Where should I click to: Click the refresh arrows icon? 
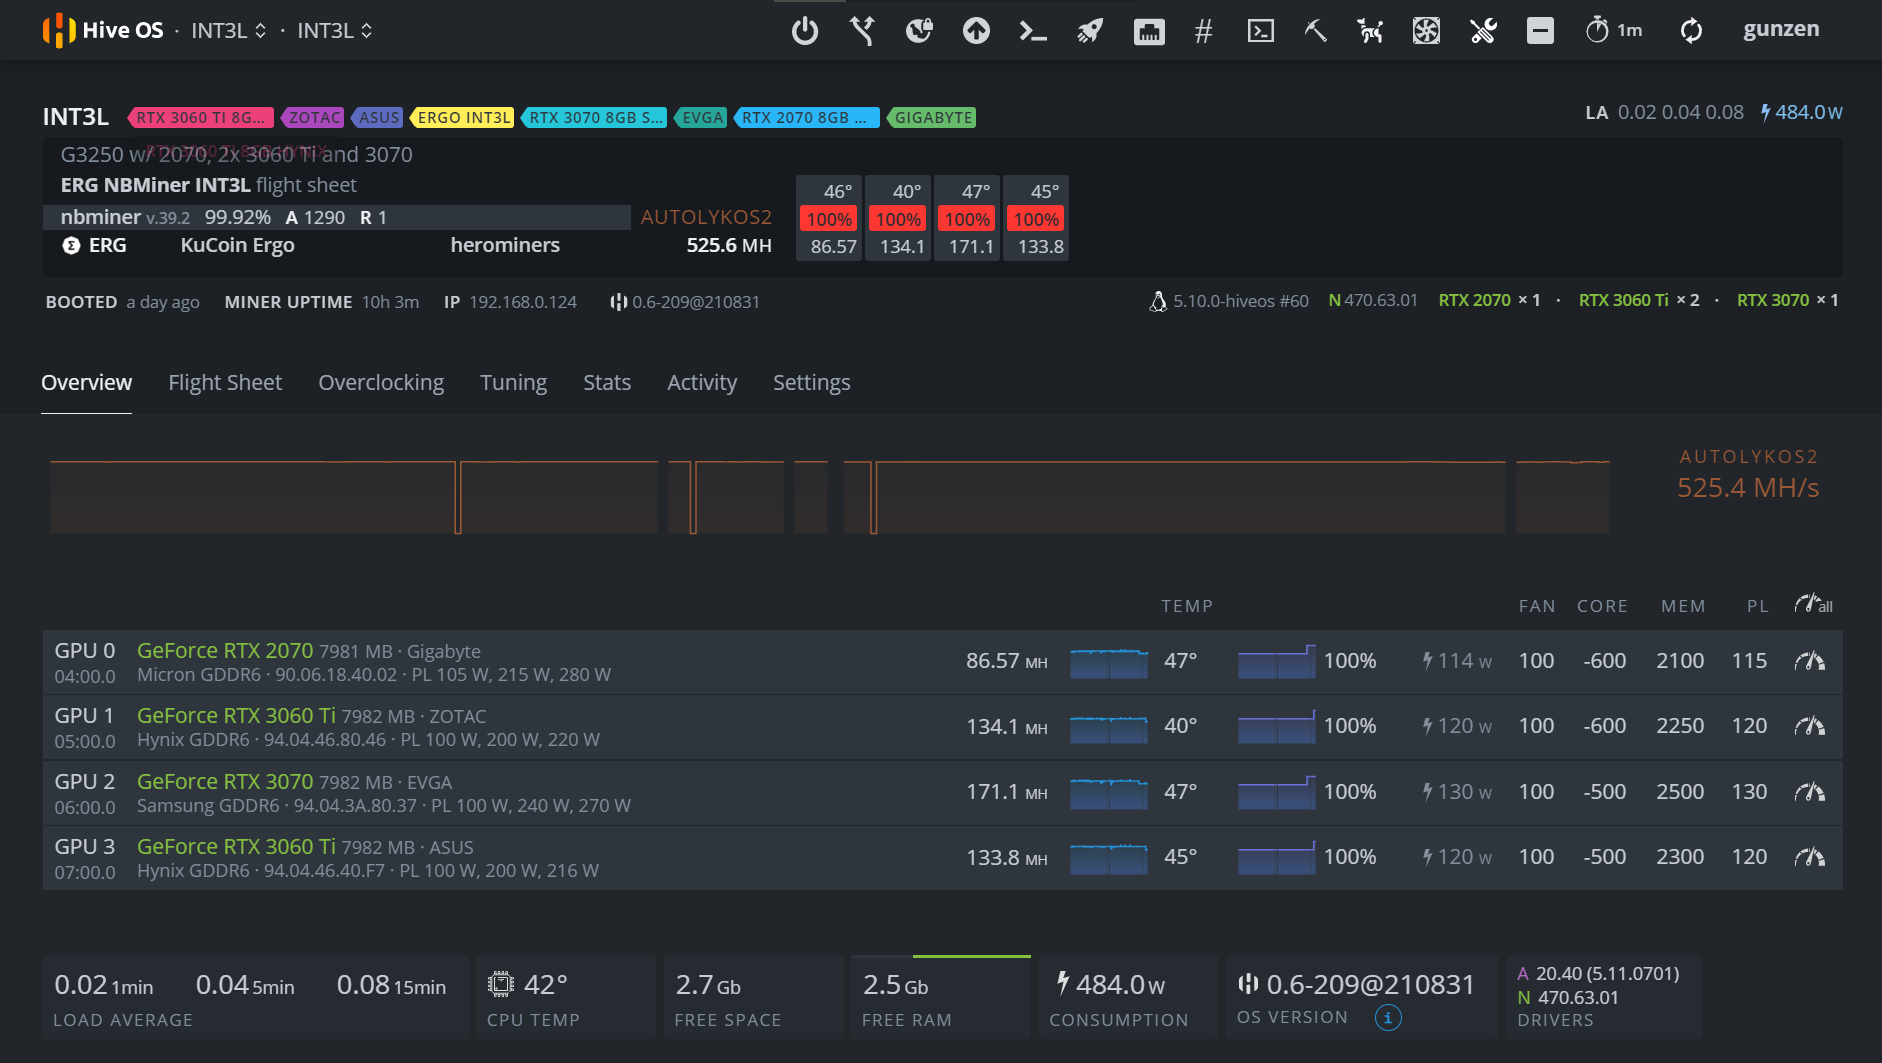[x=1691, y=31]
